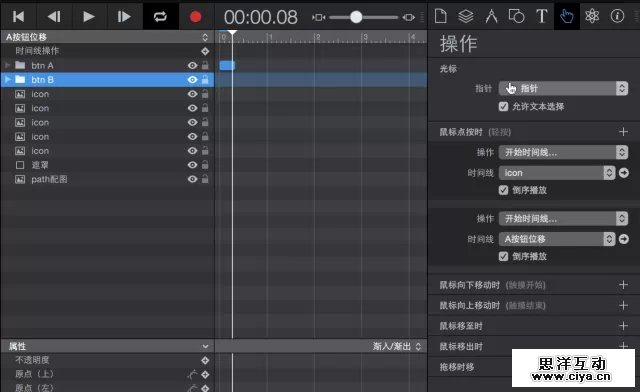Viewport: 640px width, 392px height.
Task: Select the 遮罩 layer
Action: tap(40, 165)
